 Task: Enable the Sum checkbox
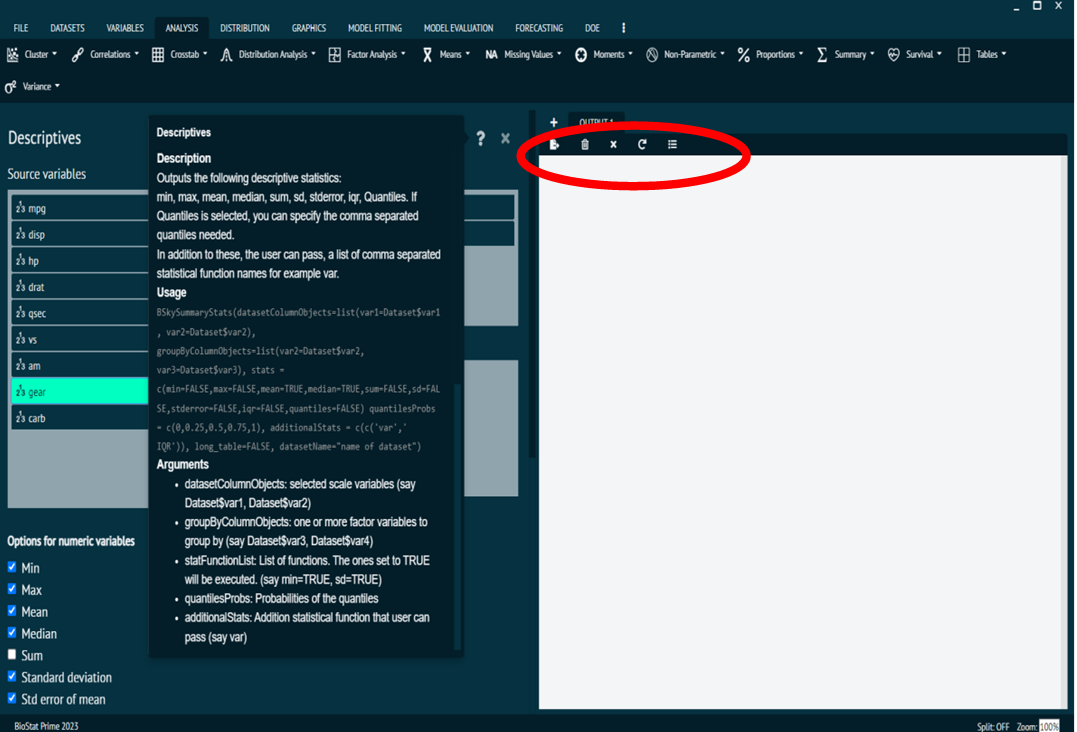[x=12, y=655]
